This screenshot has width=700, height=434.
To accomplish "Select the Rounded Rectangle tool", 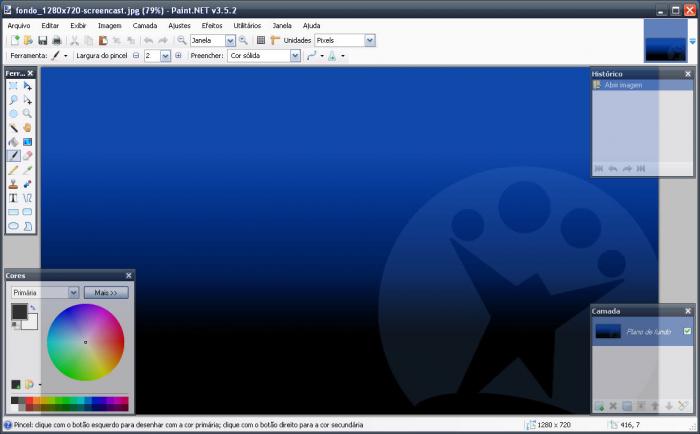I will coord(28,212).
